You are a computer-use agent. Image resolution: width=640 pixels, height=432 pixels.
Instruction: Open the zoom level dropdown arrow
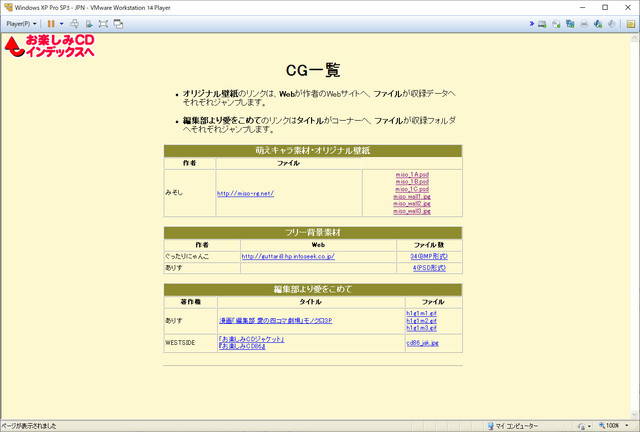(x=627, y=425)
